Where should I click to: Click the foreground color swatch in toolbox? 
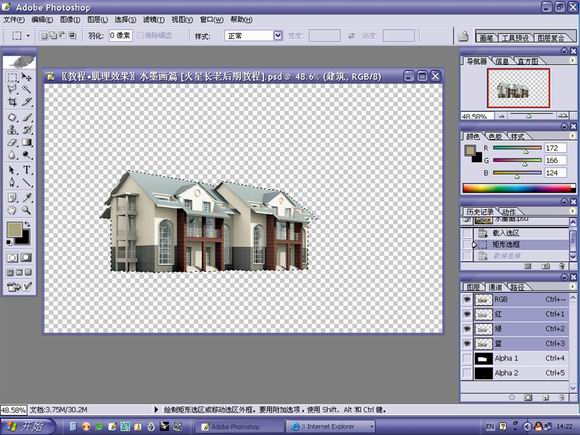(x=15, y=229)
